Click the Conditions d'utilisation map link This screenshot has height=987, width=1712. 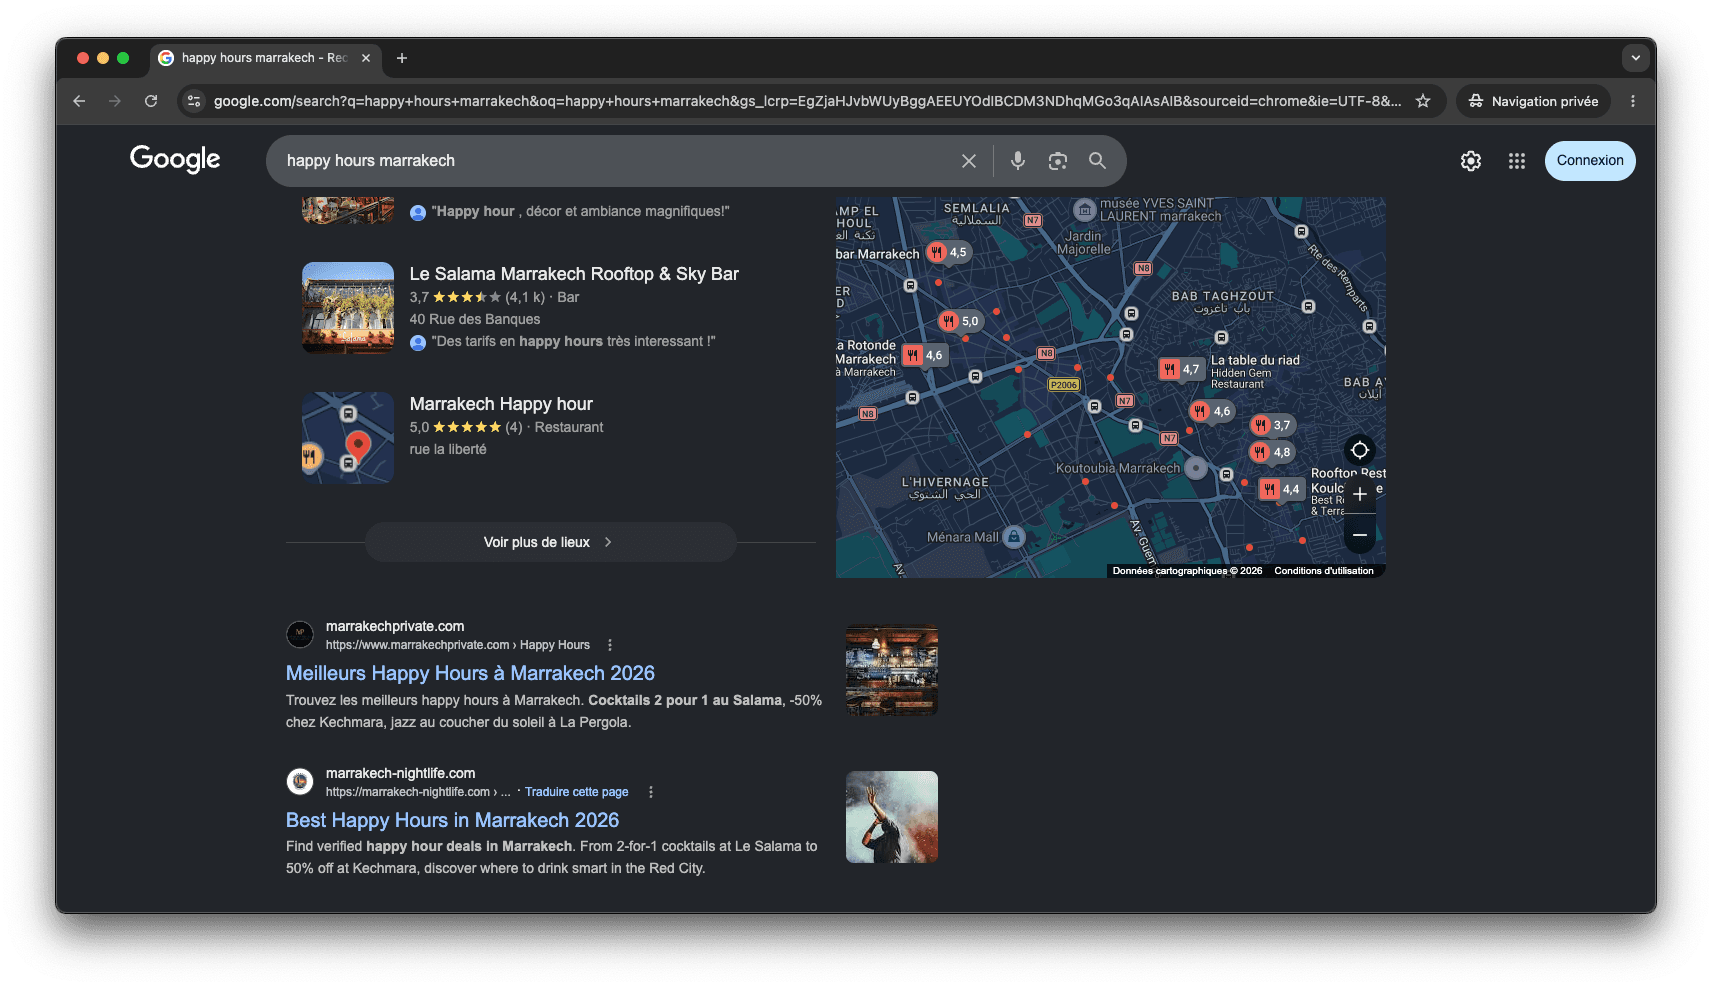tap(1323, 571)
